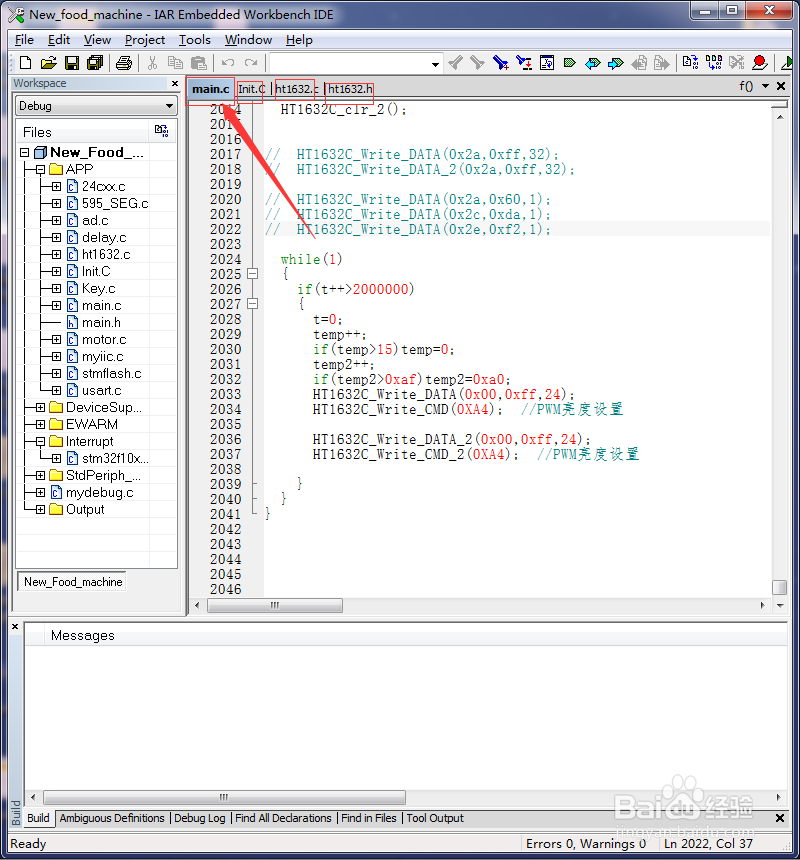This screenshot has width=800, height=860.
Task: Save all files with the stacked floppies icon
Action: pos(95,63)
